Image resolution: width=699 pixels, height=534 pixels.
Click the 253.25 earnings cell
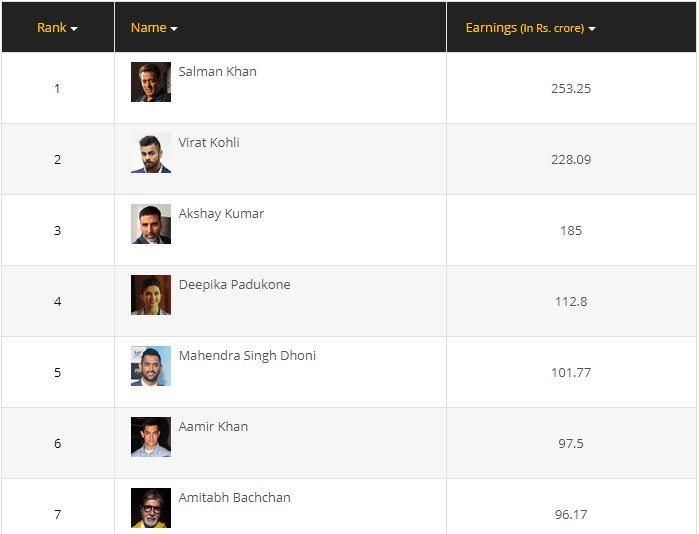[x=571, y=88]
